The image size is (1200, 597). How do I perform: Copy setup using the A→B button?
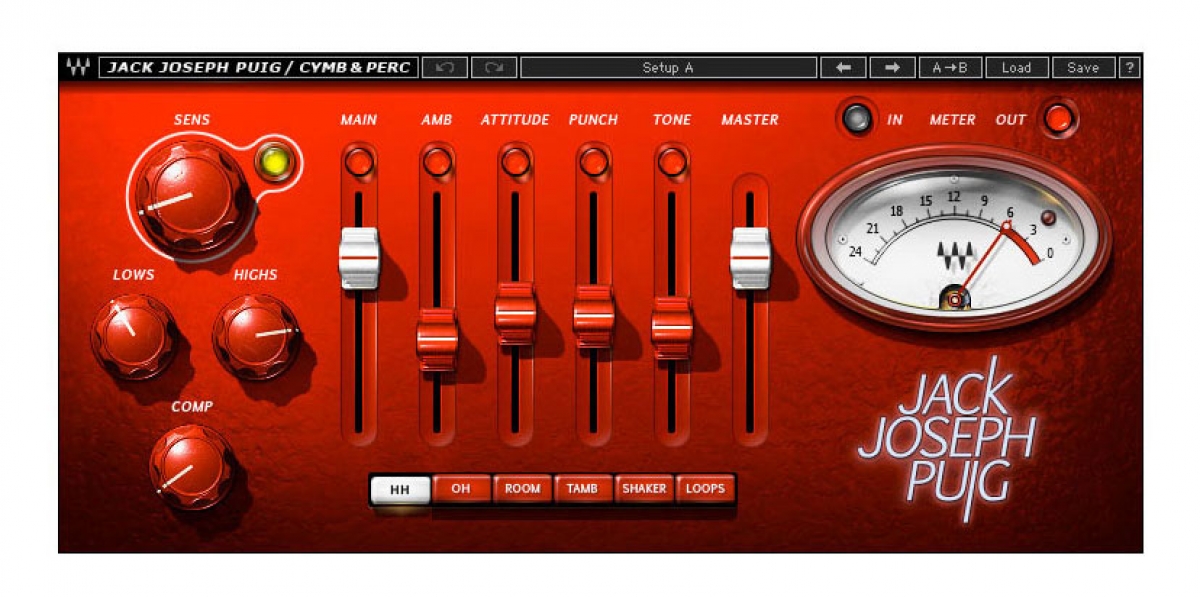(x=950, y=68)
